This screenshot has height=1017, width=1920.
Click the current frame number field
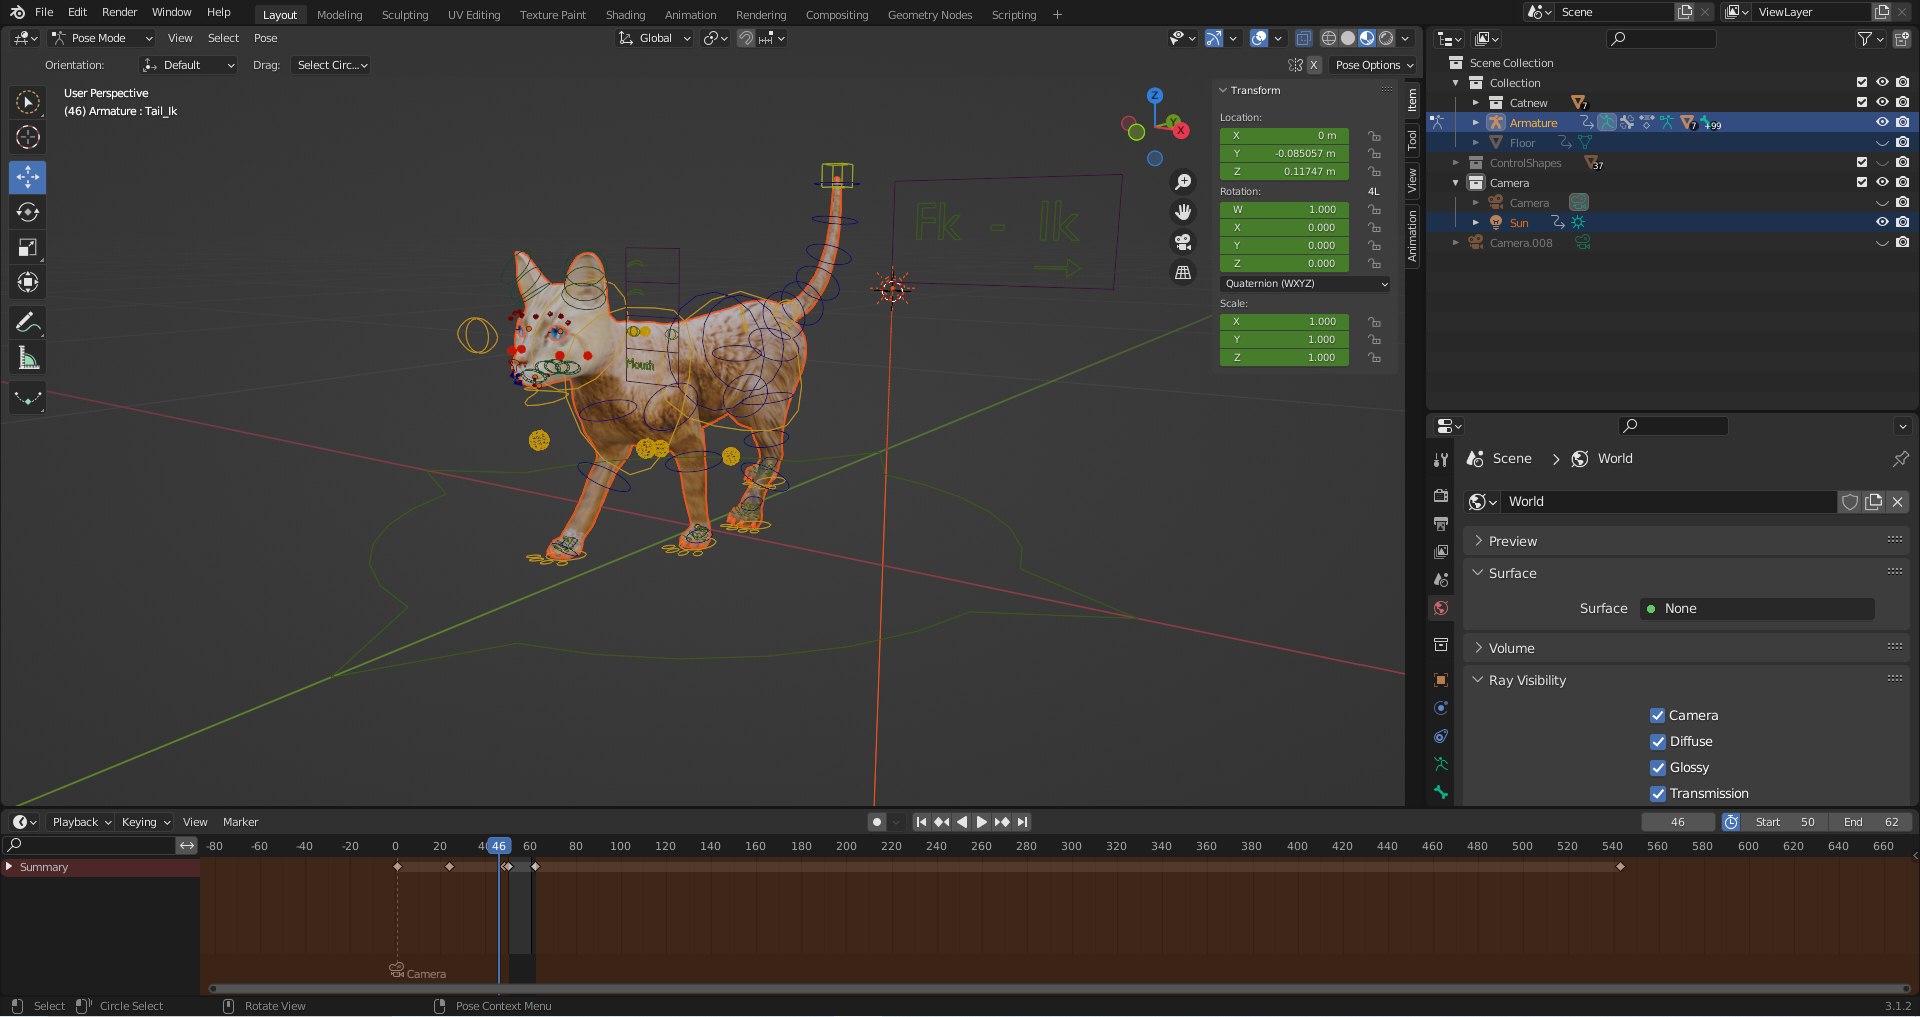tap(1678, 822)
